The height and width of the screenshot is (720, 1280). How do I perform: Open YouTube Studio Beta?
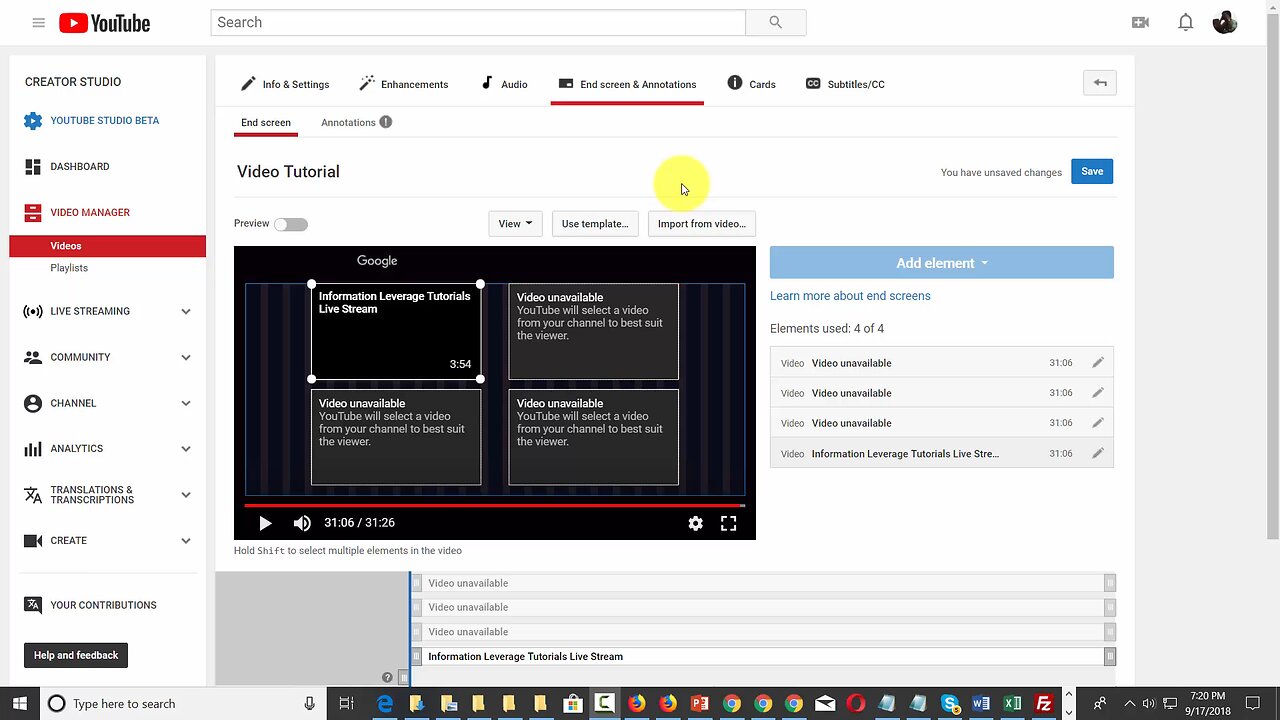click(104, 121)
